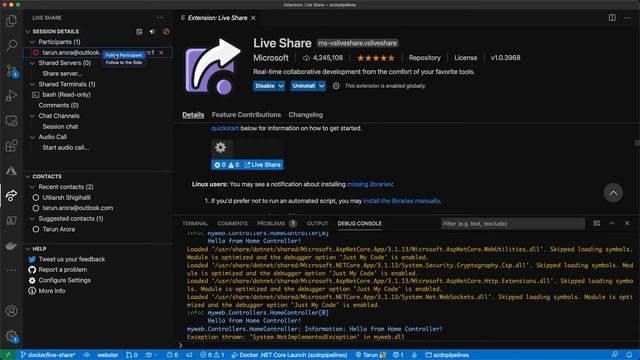Collapse the Help section
Screen dimensions: 640x360
click(28, 249)
